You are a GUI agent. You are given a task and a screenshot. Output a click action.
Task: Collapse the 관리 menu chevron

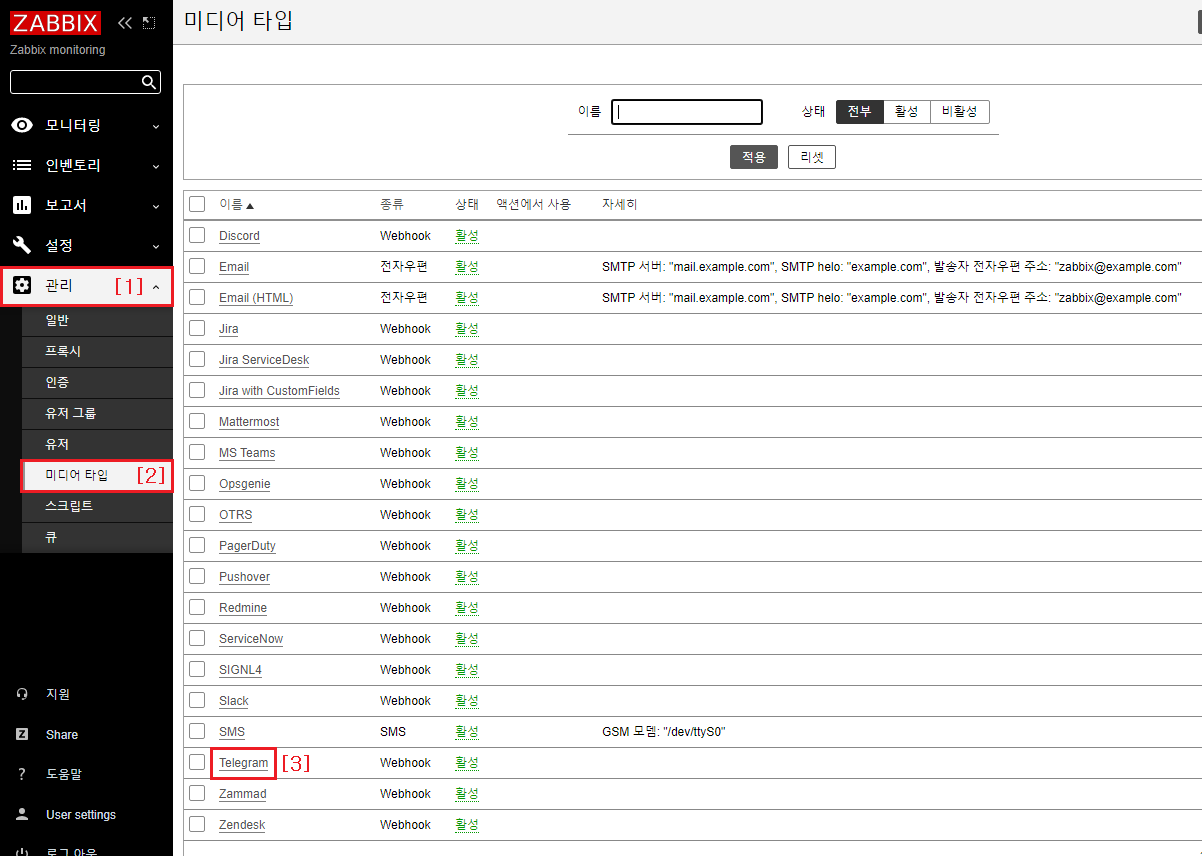click(155, 286)
